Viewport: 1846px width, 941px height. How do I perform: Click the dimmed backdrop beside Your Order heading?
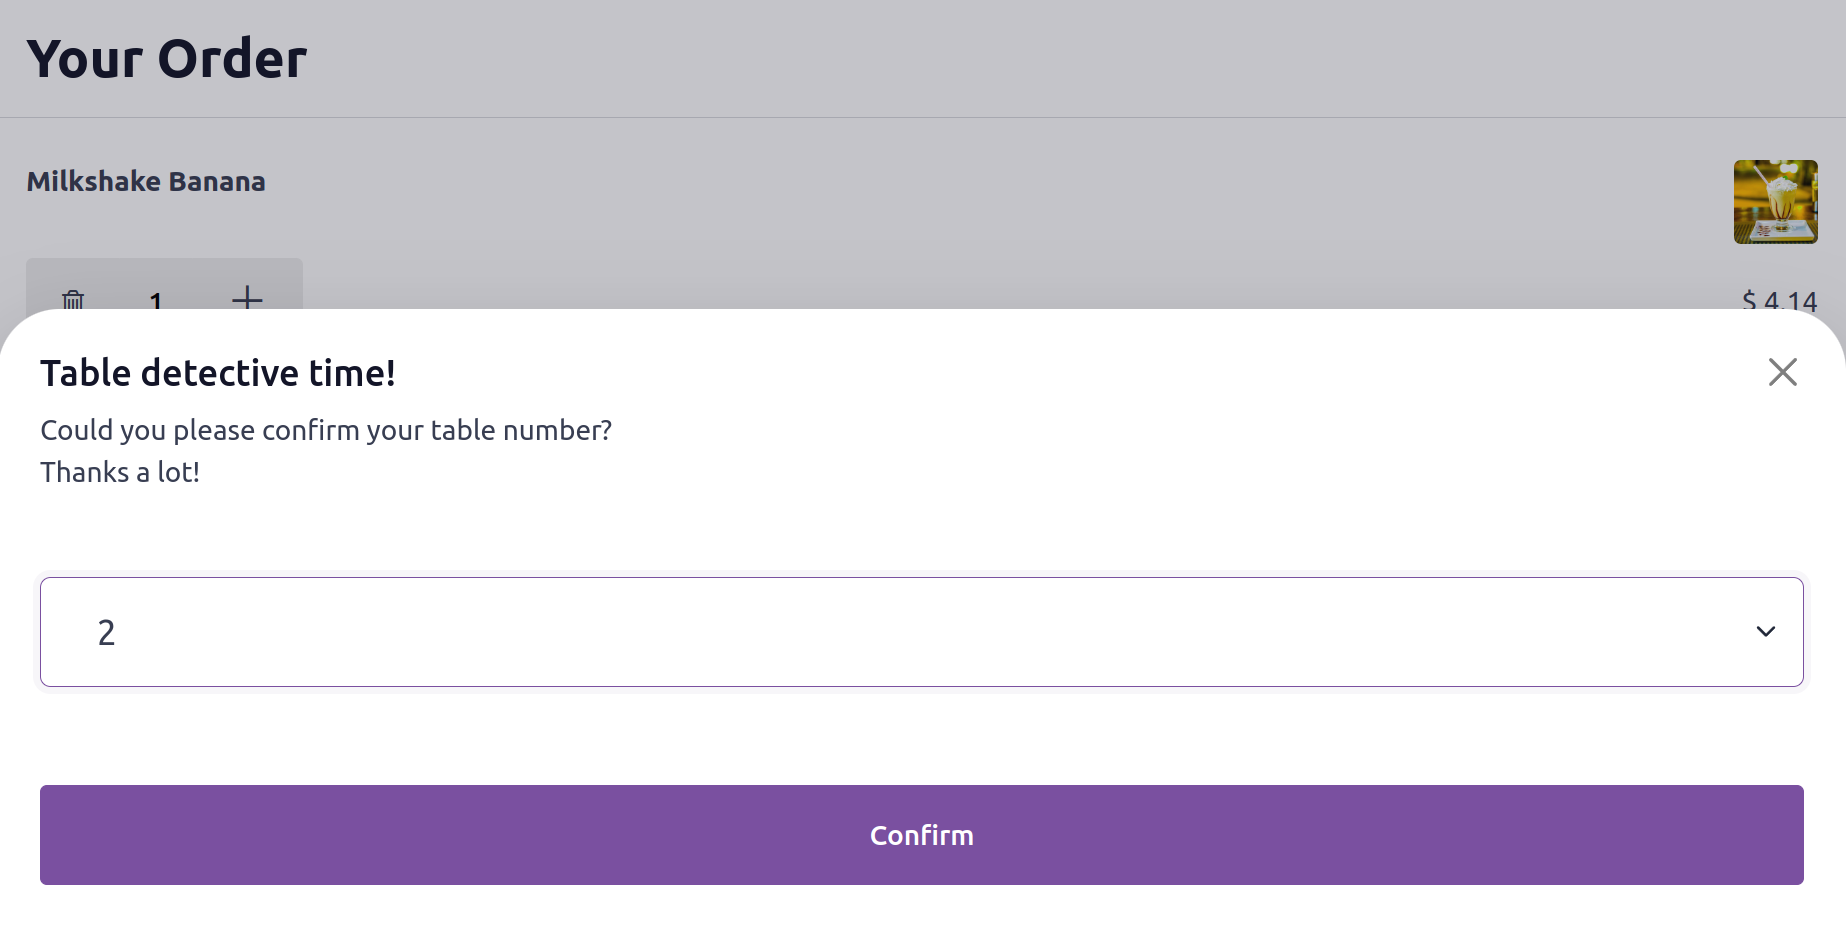(1000, 58)
